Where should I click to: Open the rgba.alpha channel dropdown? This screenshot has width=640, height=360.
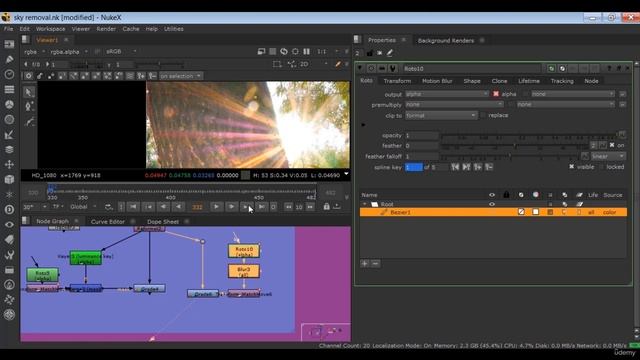(69, 52)
